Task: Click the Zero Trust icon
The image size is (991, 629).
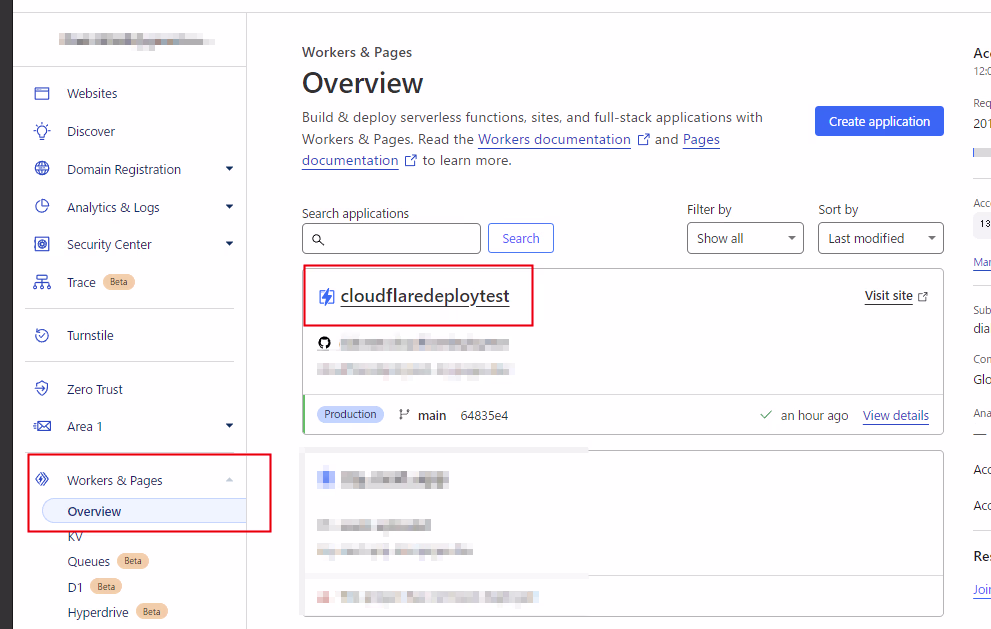Action: tap(42, 388)
